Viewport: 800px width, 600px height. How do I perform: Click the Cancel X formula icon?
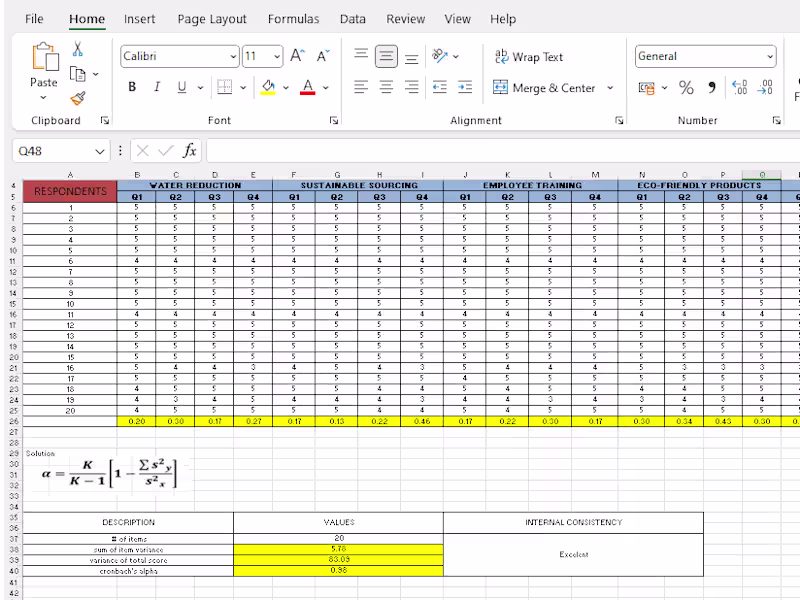tap(143, 151)
